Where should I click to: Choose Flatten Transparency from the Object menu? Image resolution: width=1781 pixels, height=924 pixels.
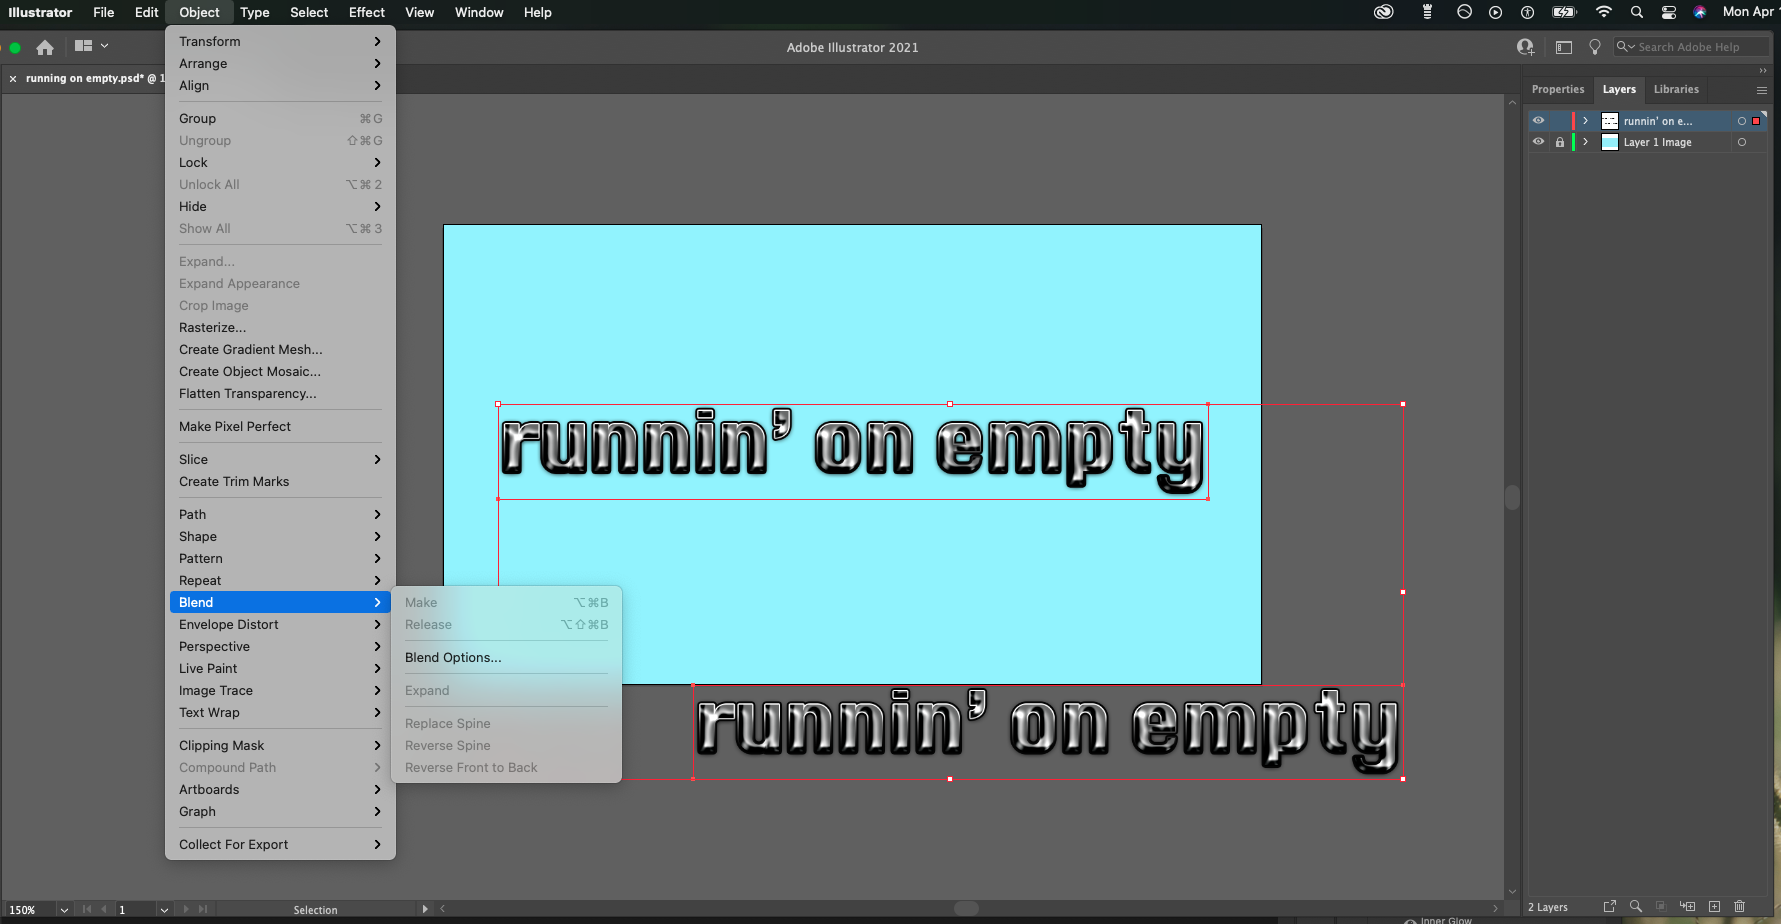[247, 393]
